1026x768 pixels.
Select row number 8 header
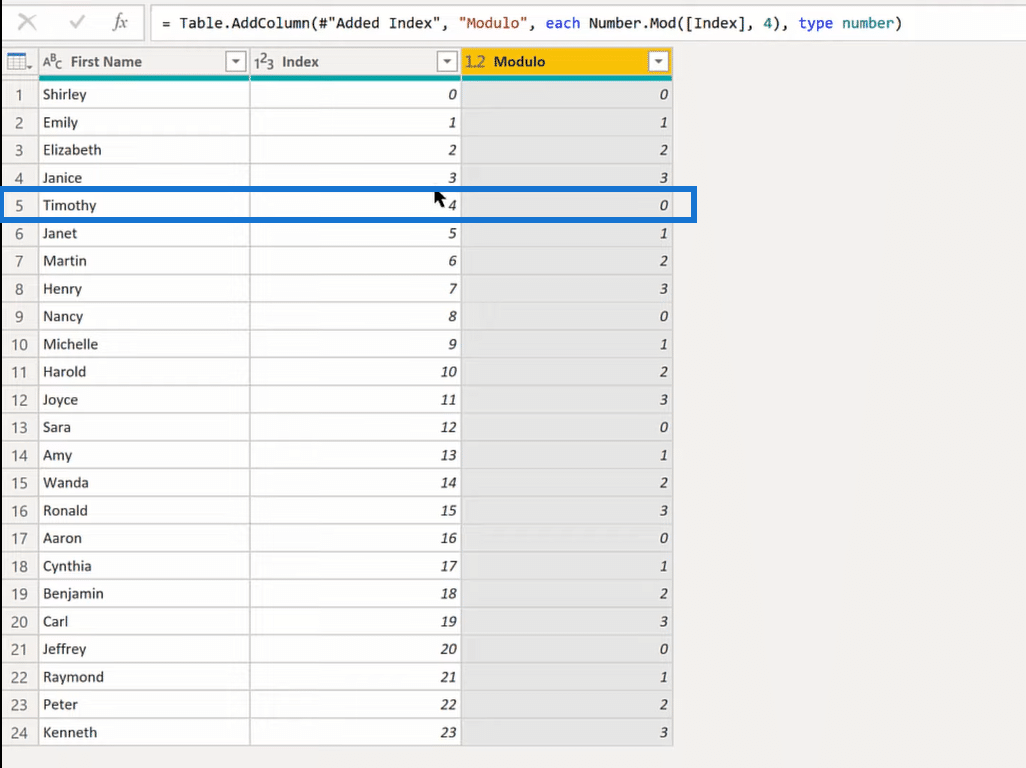(x=20, y=288)
